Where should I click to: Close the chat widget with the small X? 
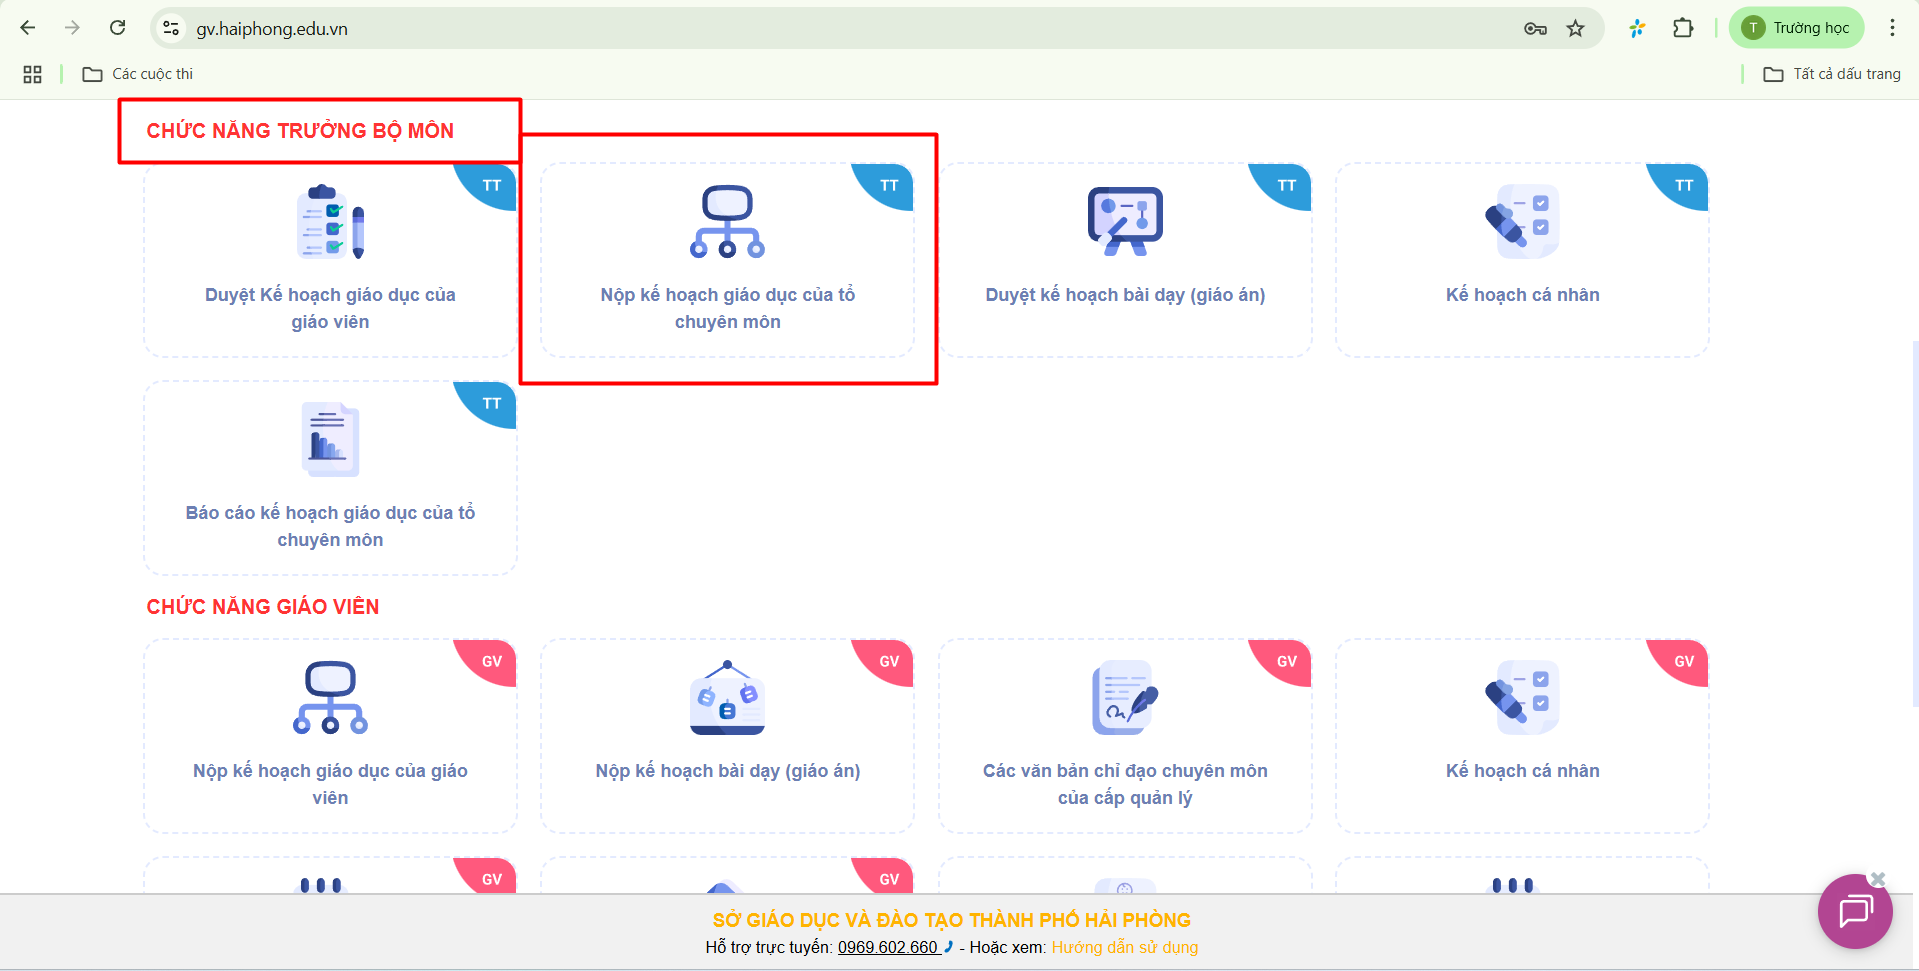coord(1878,879)
